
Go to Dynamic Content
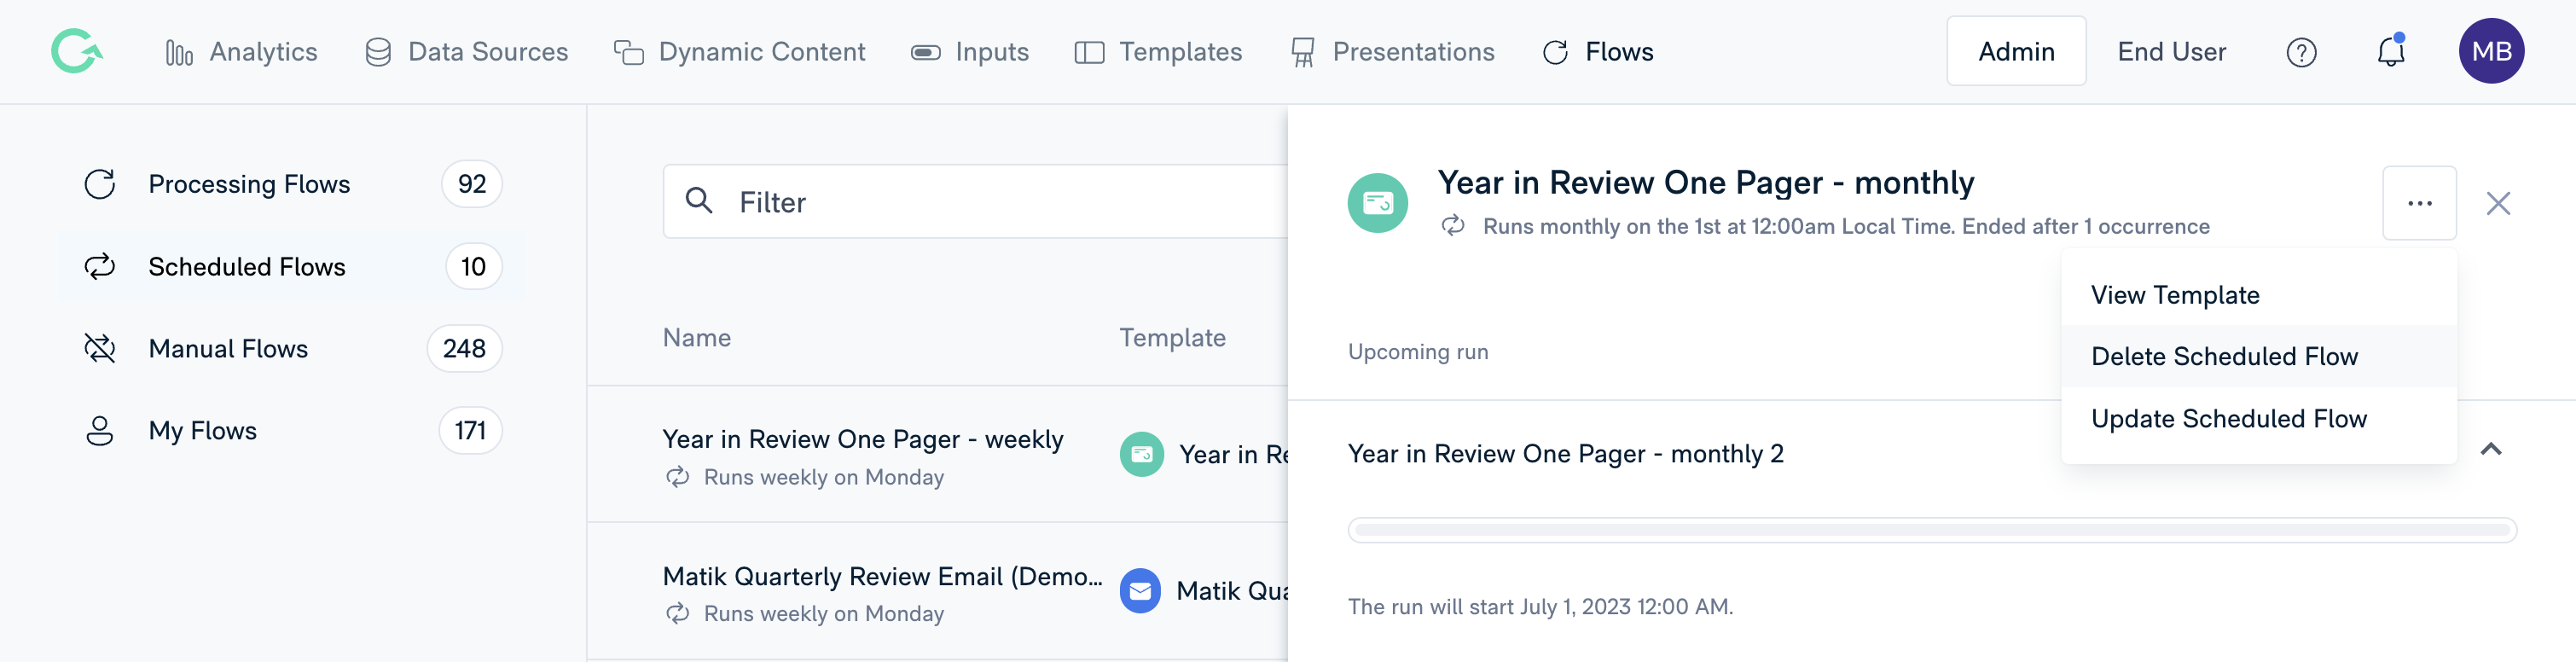739,52
